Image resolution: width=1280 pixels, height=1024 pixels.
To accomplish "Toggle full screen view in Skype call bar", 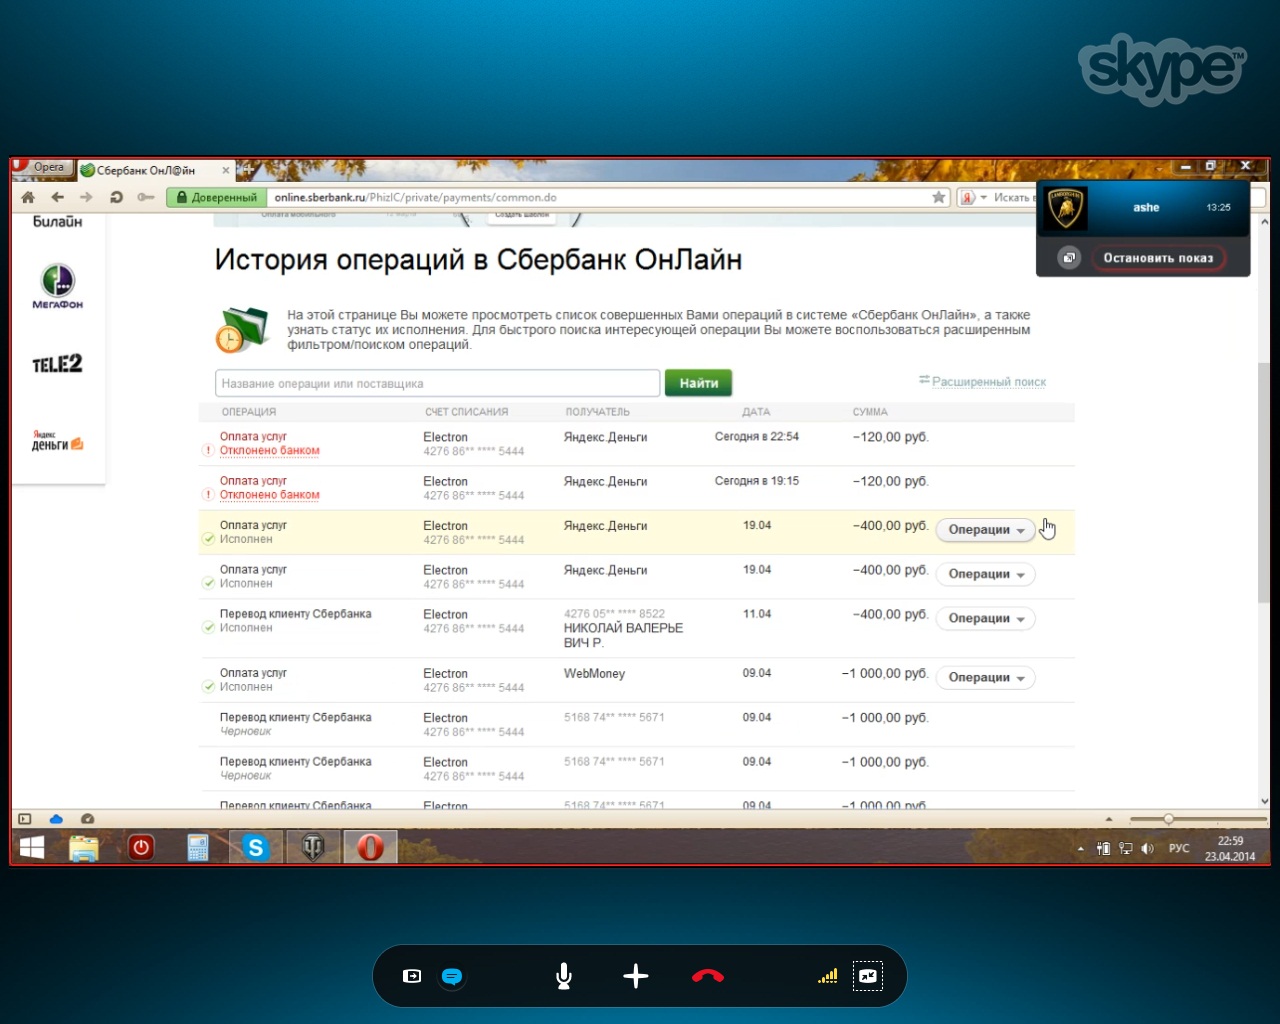I will [x=868, y=976].
